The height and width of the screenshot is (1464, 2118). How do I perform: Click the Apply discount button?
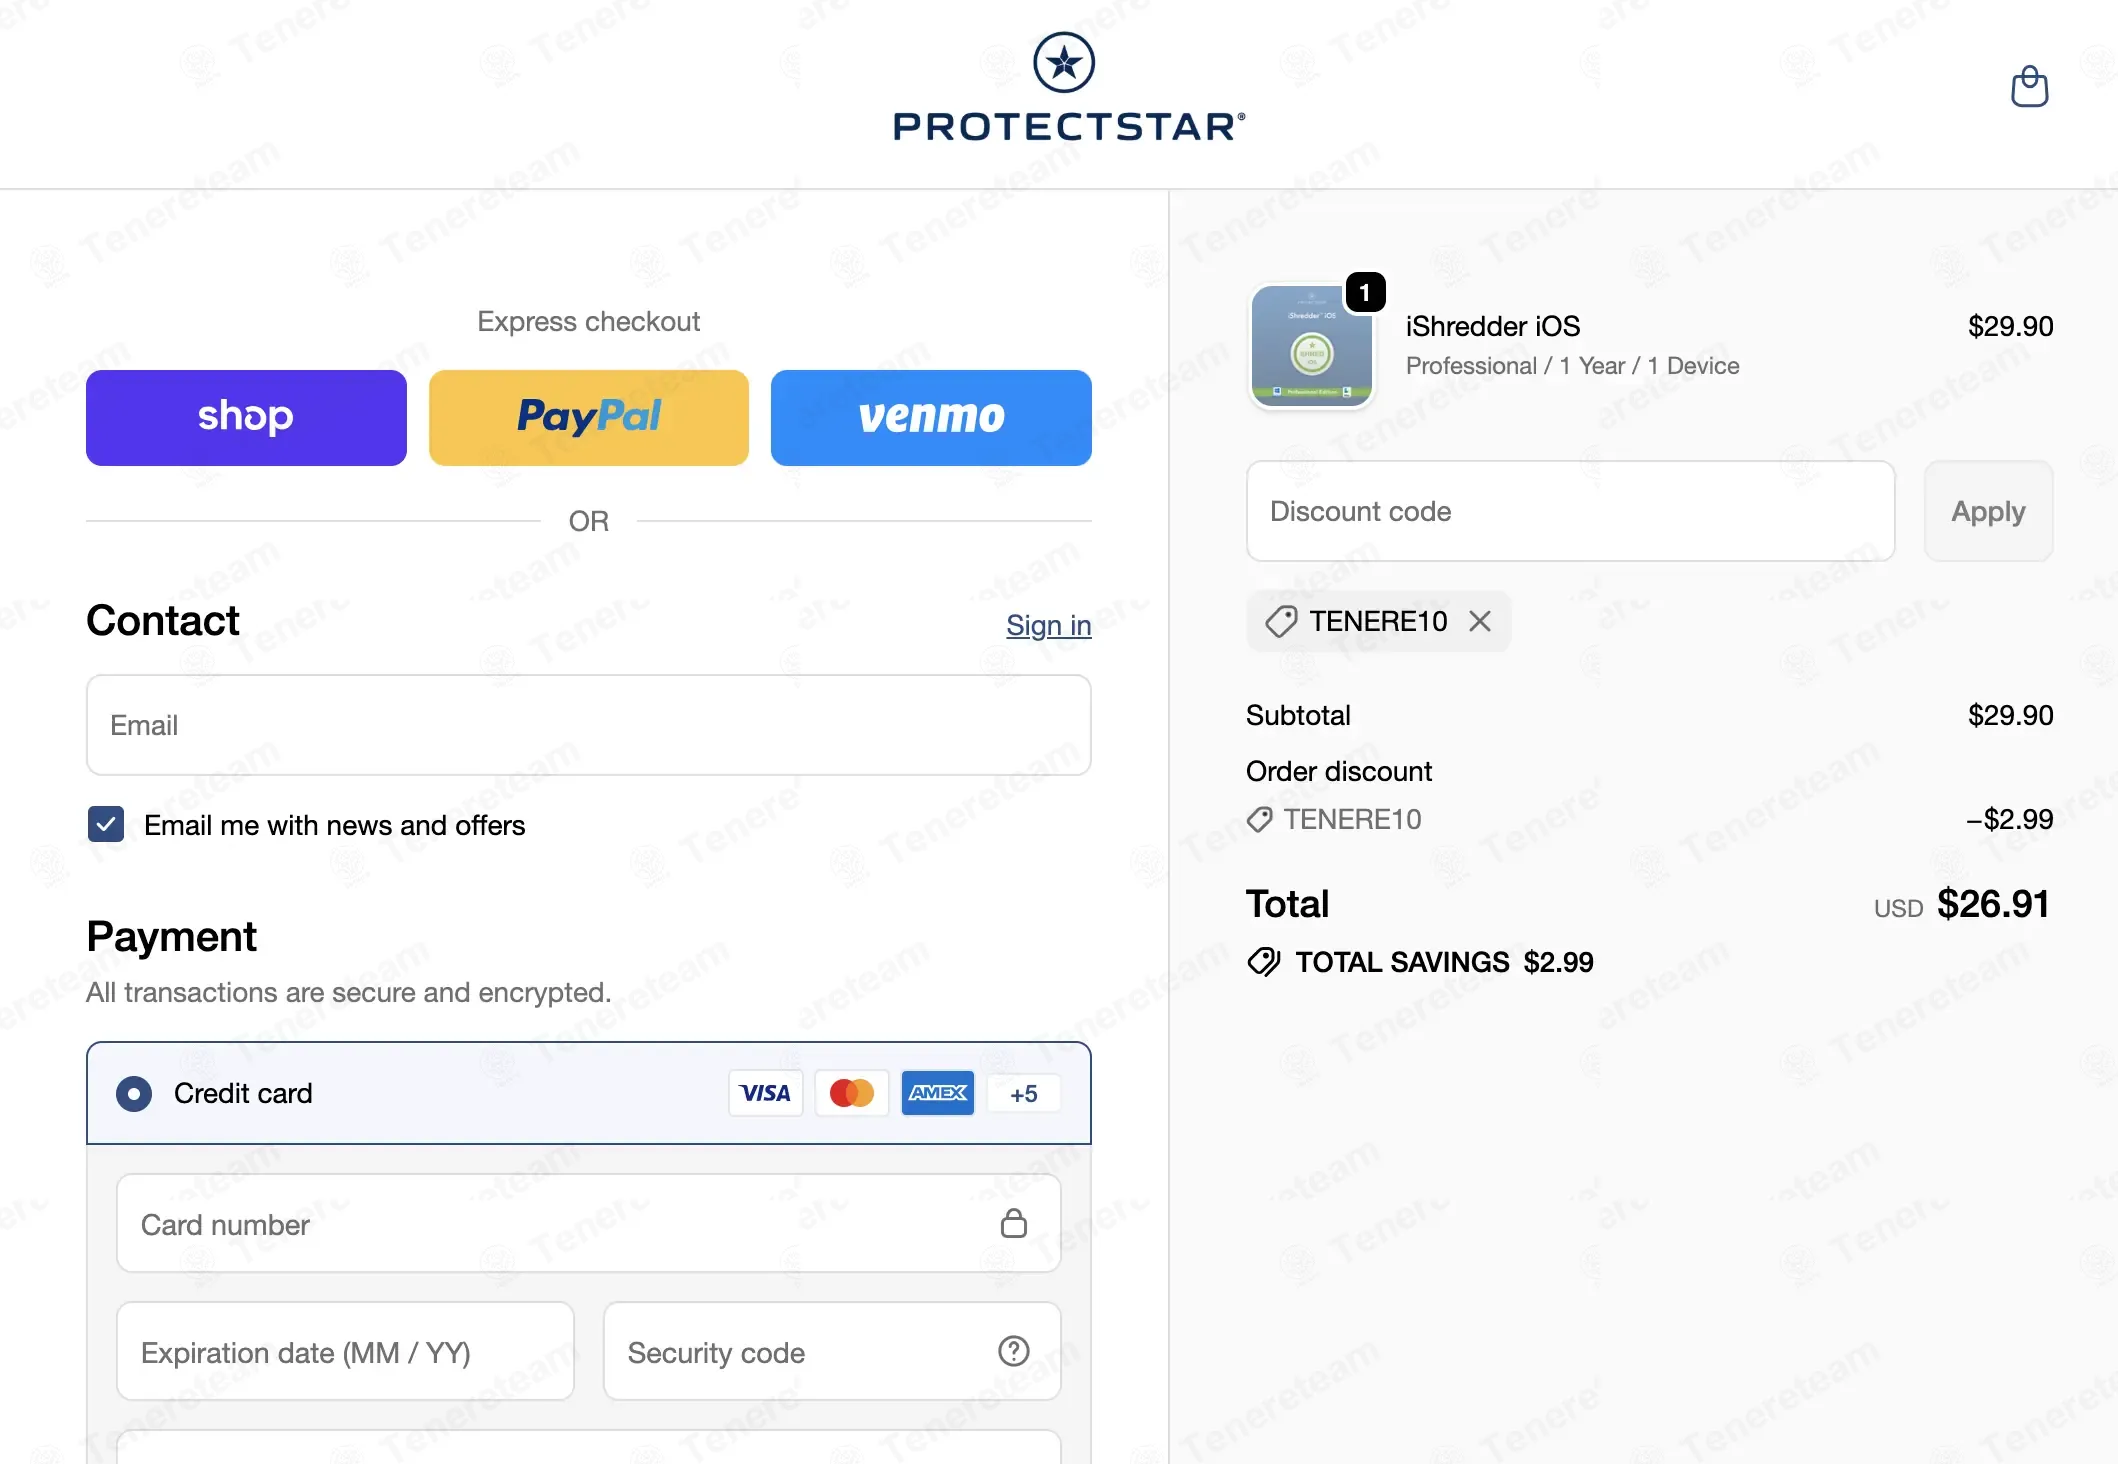coord(1988,511)
